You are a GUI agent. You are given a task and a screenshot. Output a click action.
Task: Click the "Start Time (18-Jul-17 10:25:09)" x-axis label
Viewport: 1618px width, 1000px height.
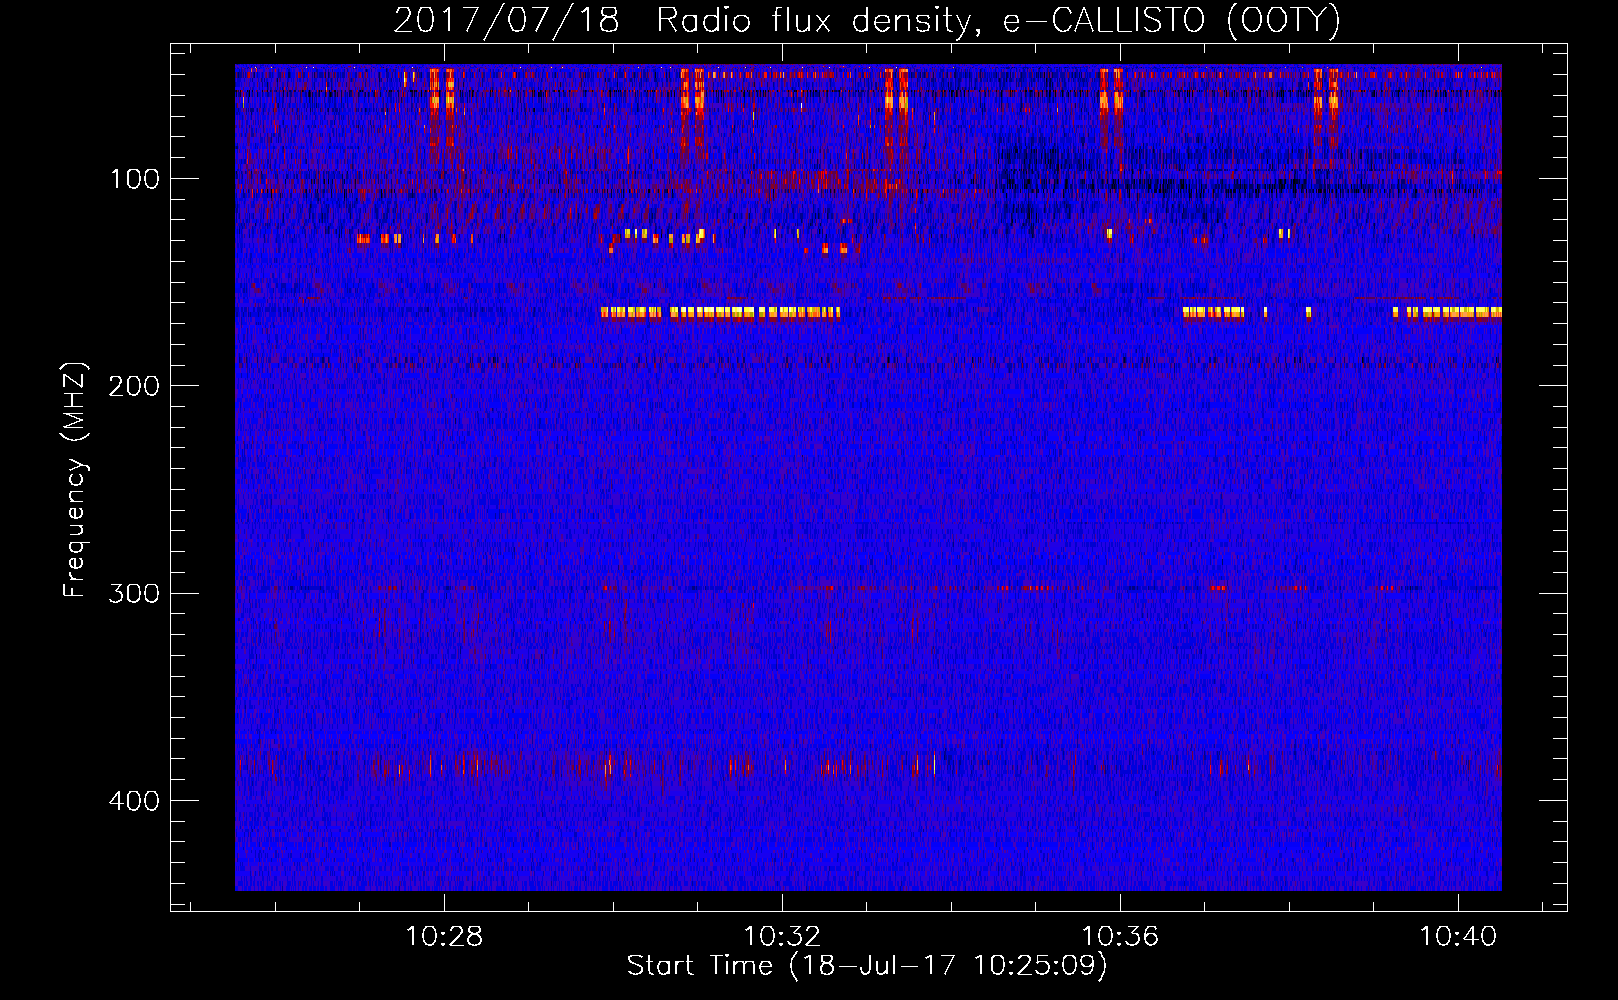867,966
